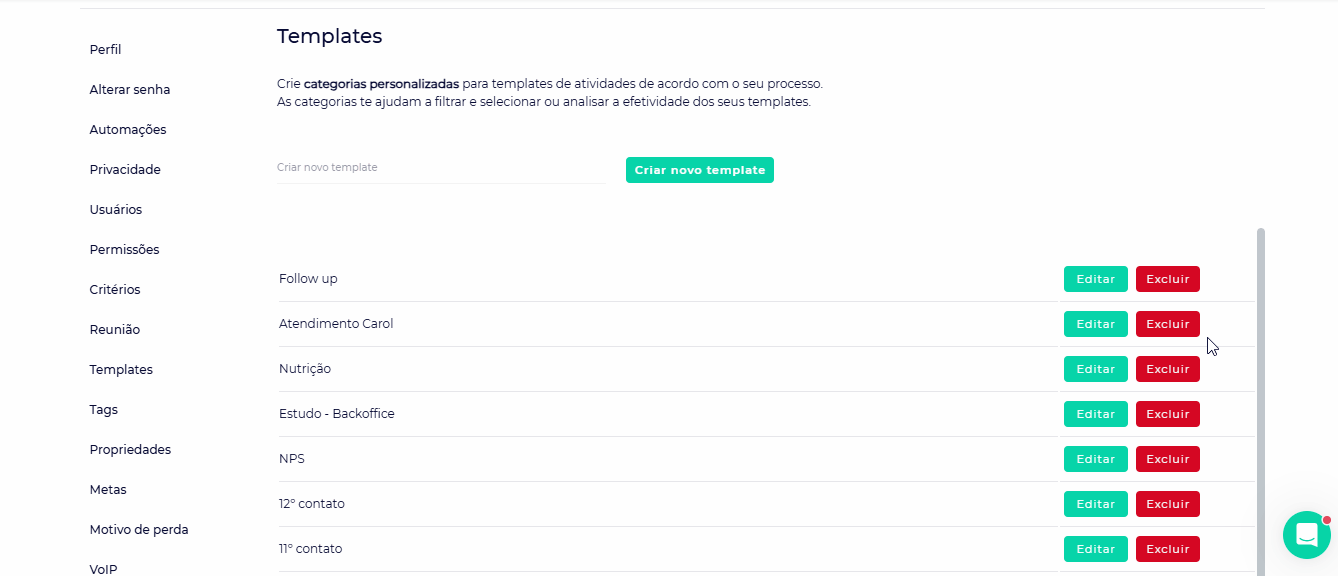Remove the Estudo - Backoffice template

(x=1167, y=414)
